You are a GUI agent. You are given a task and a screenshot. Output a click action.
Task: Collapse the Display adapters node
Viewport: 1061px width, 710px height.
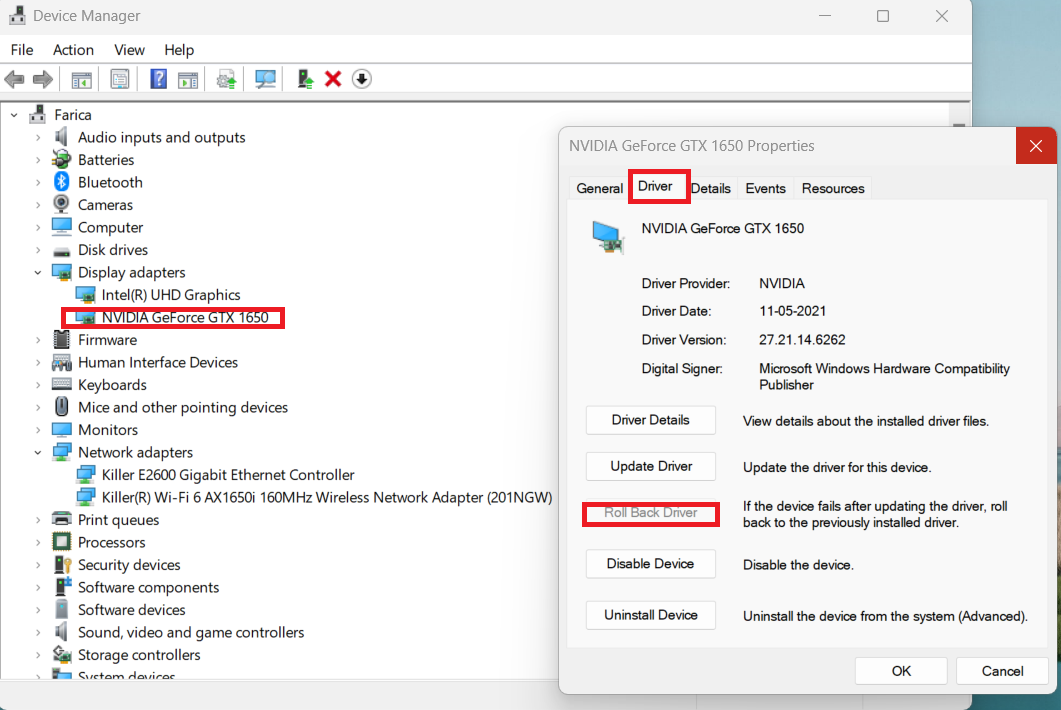click(38, 272)
